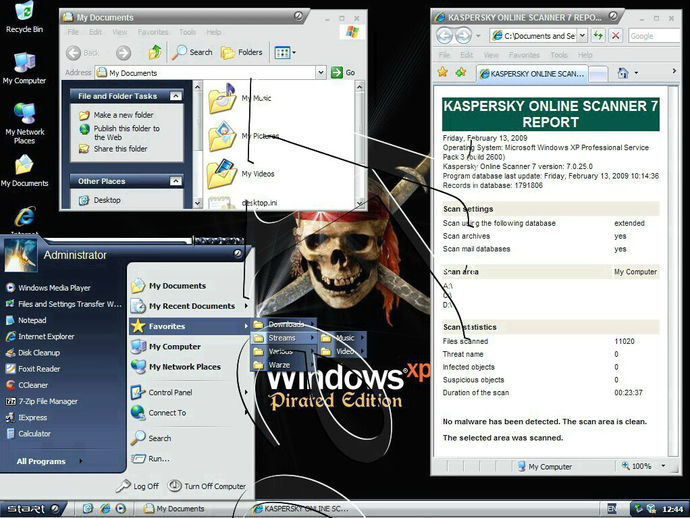Open File menu in My Documents window
The height and width of the screenshot is (518, 690).
click(73, 32)
